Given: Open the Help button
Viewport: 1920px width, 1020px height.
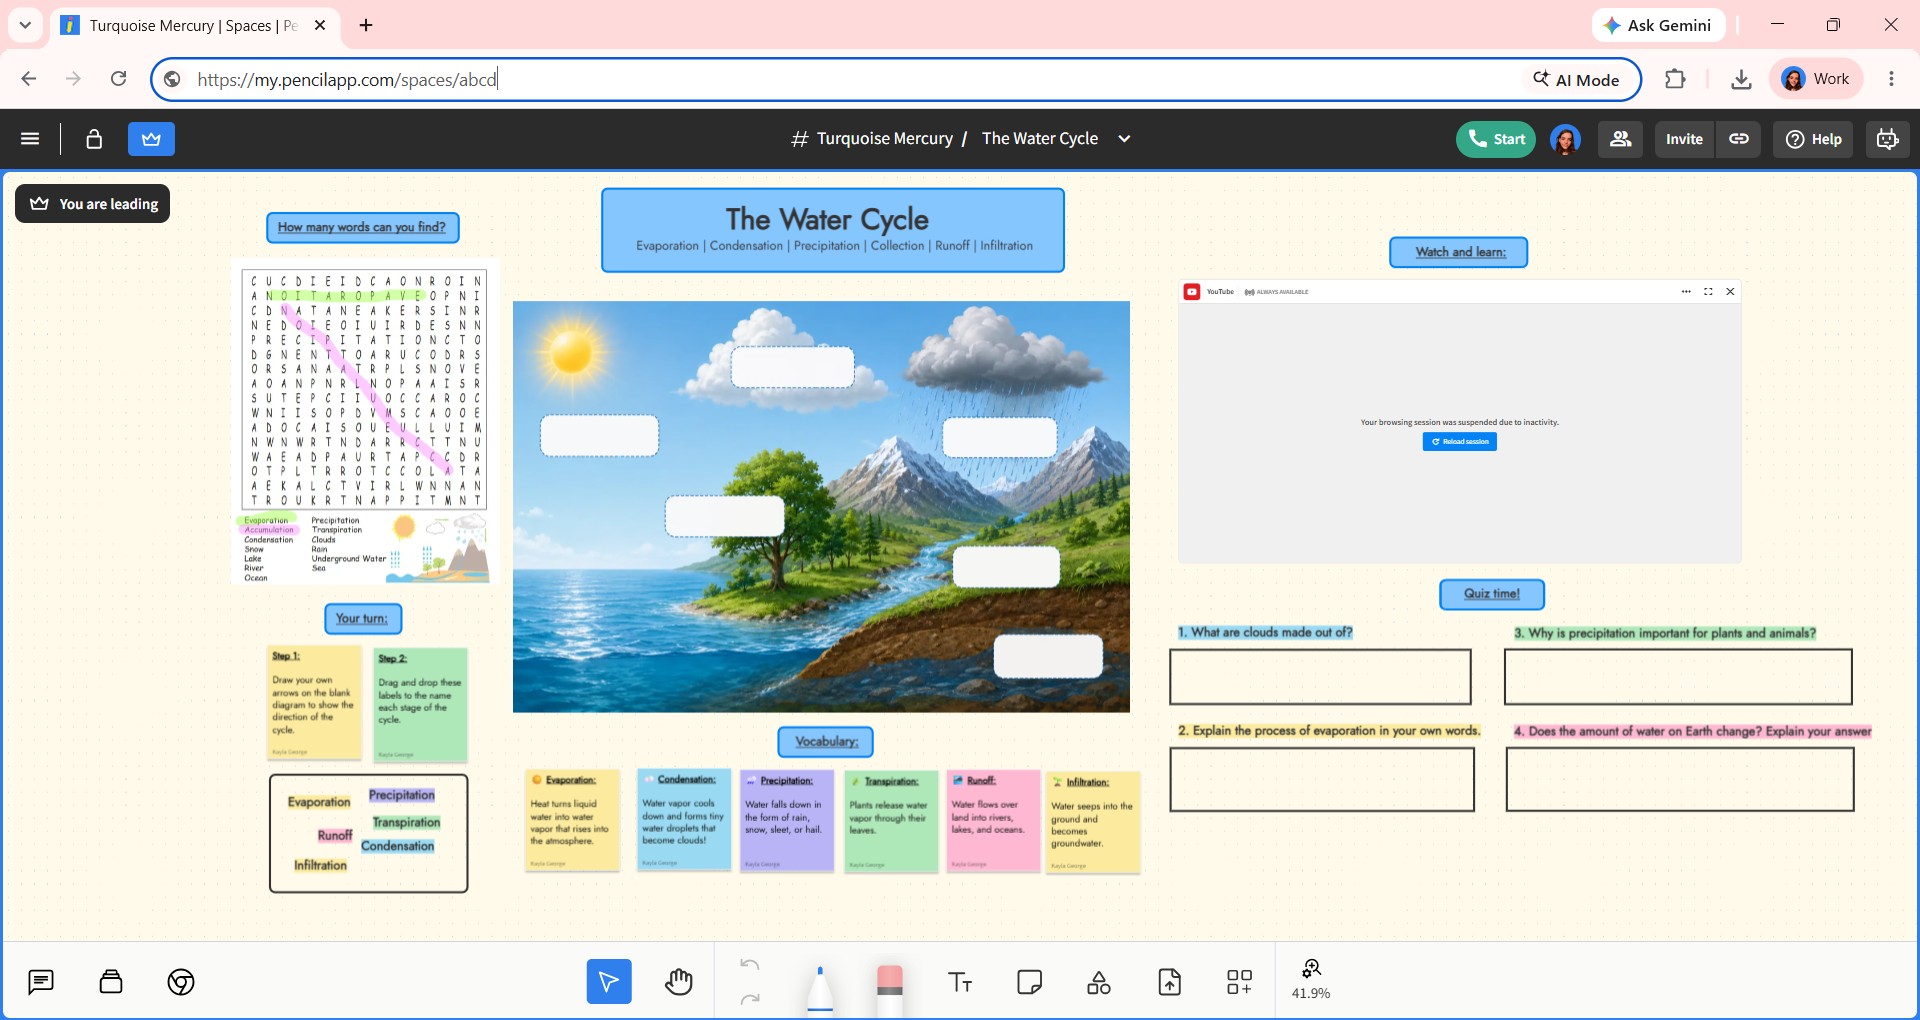Looking at the screenshot, I should pyautogui.click(x=1813, y=139).
